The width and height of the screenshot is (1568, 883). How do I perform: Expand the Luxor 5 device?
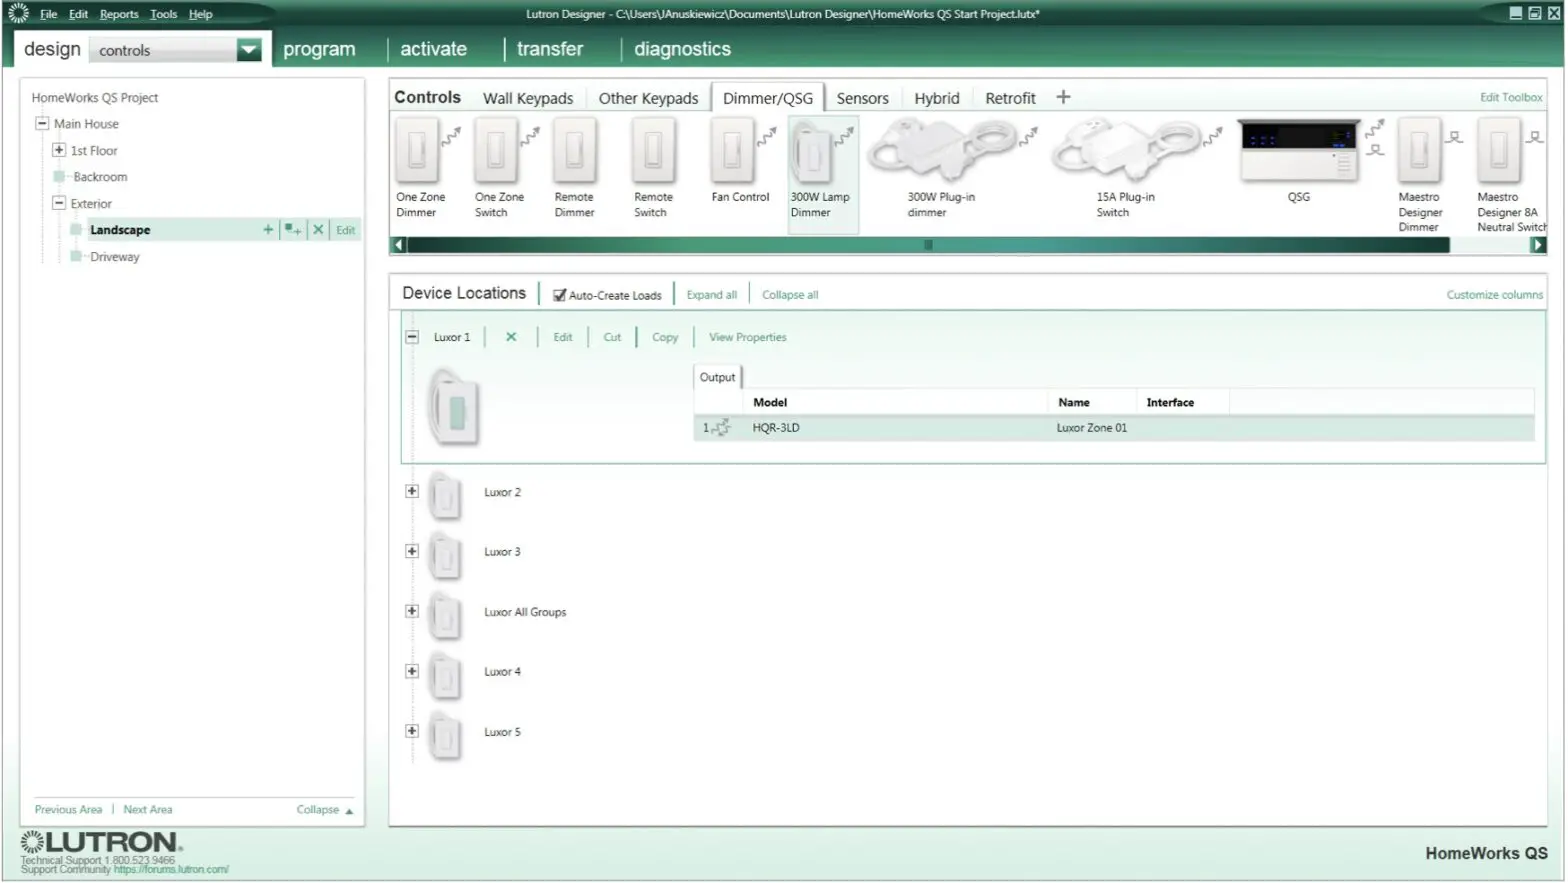pos(412,731)
